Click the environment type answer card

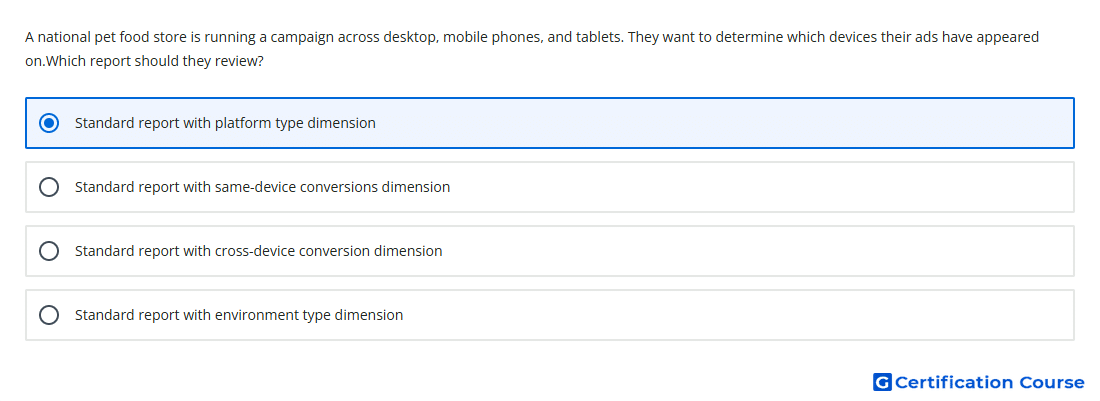pyautogui.click(x=550, y=315)
